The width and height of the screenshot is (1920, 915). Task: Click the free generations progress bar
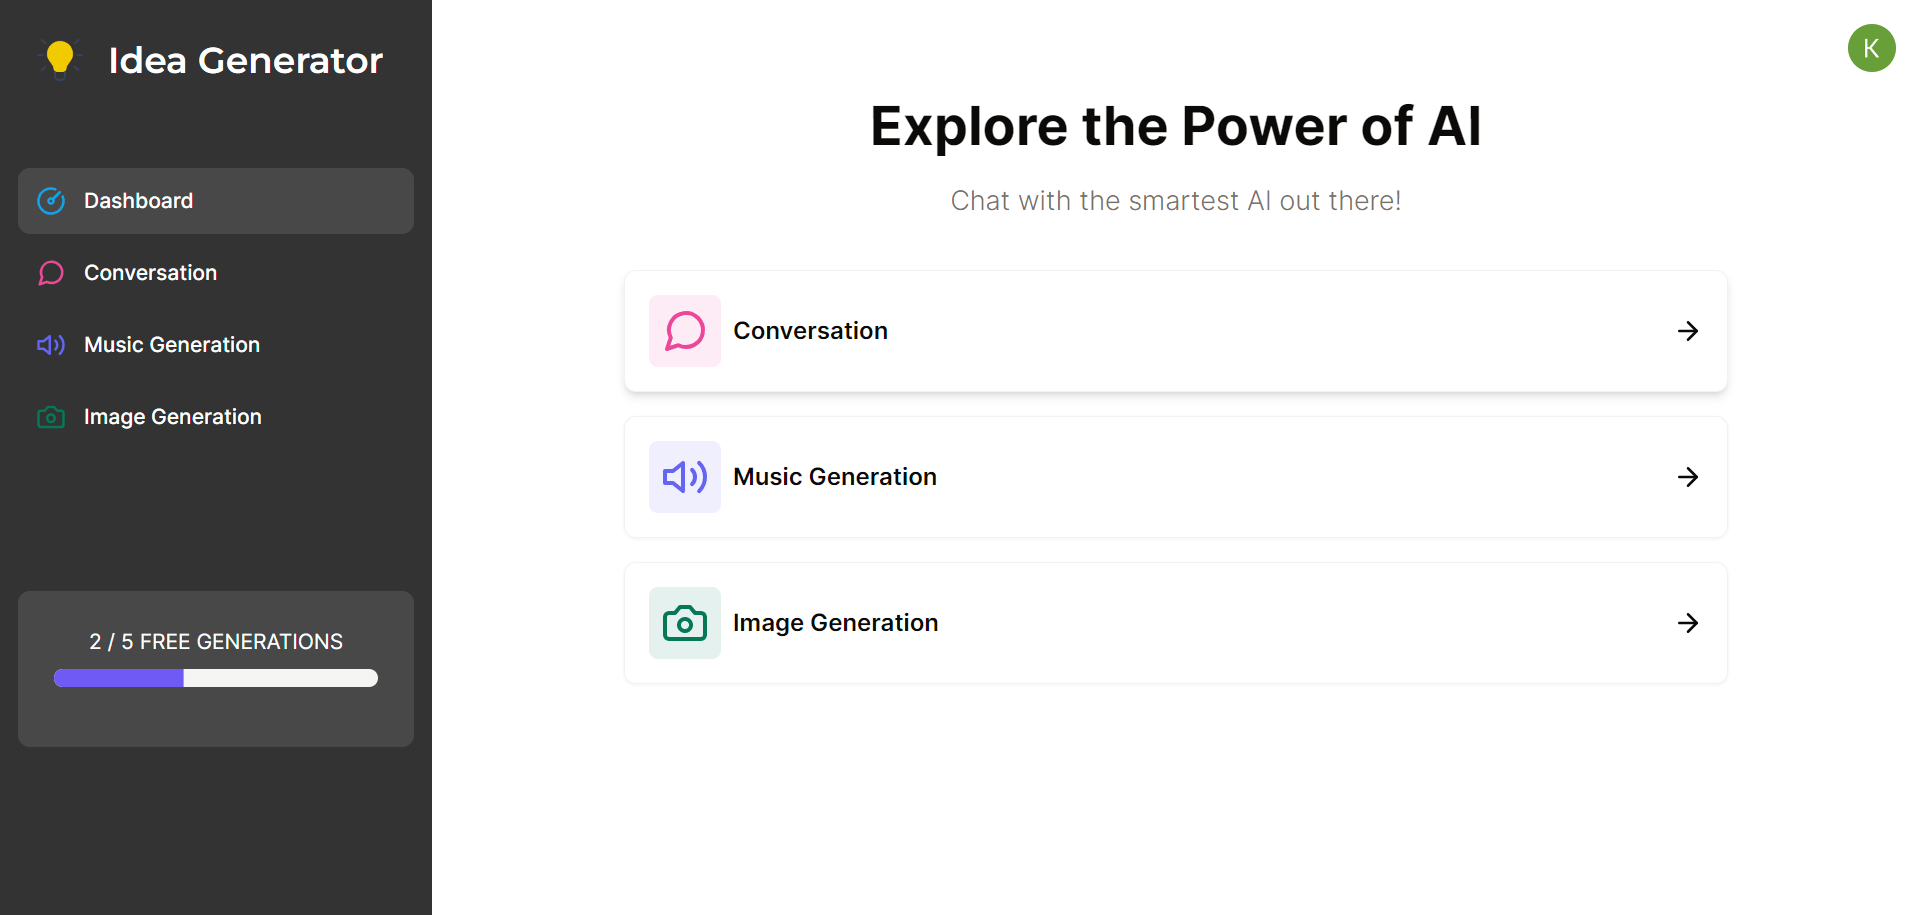point(216,678)
